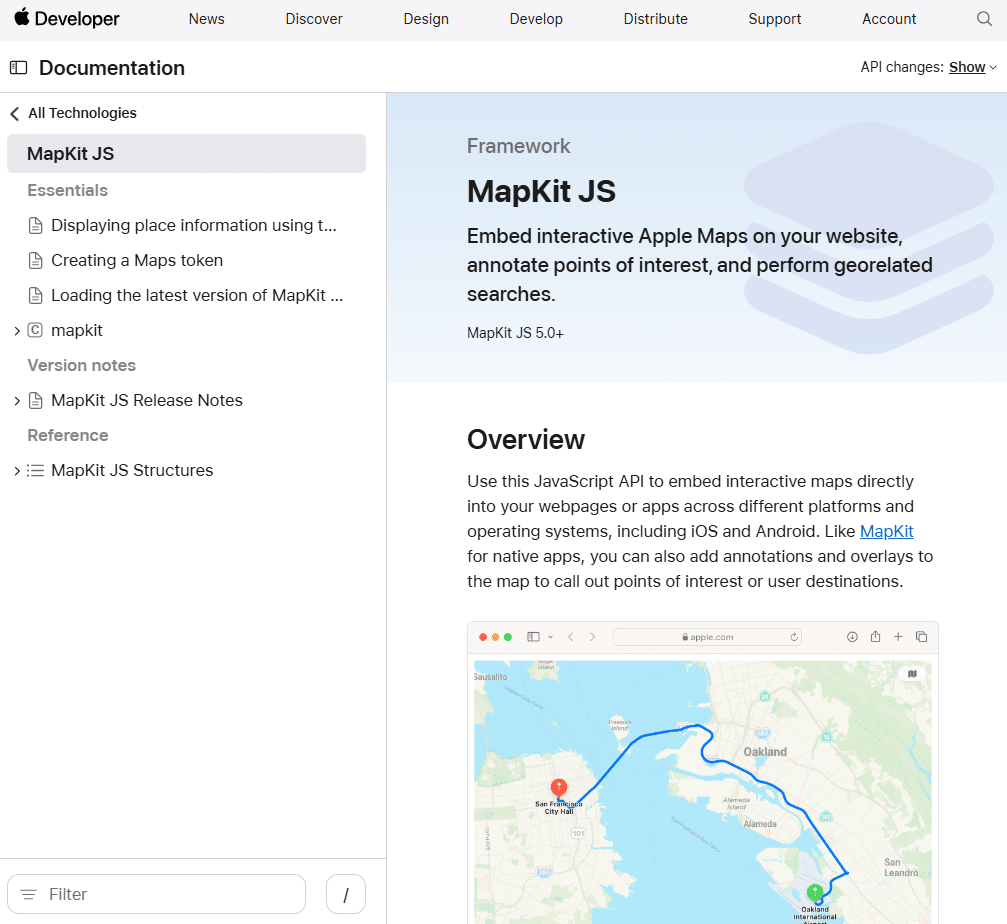The image size is (1007, 924).
Task: Open the Support menu
Action: point(775,19)
